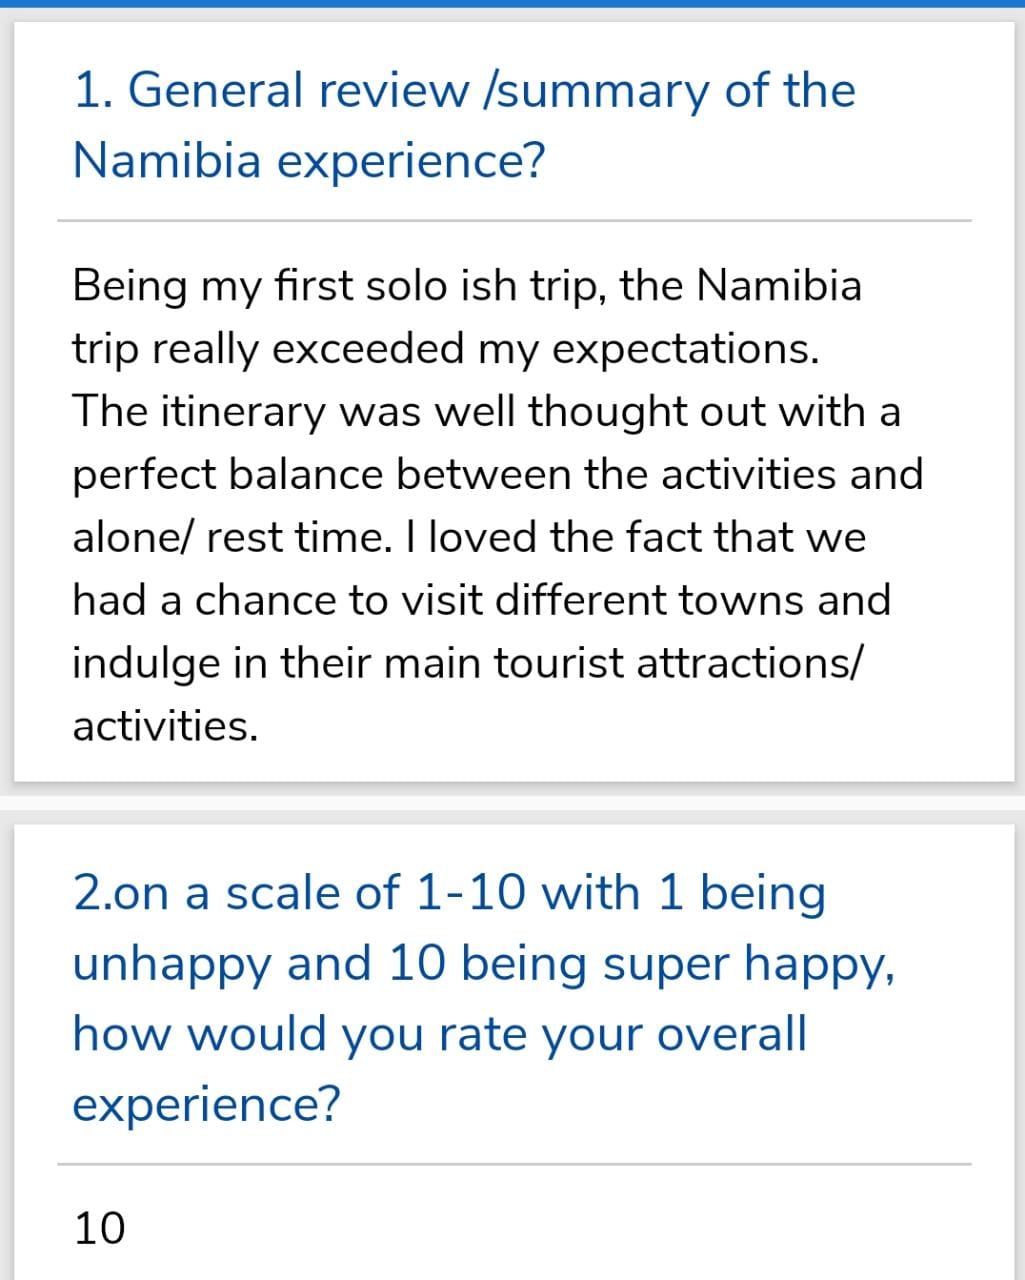
Task: Click the line 'alone/ rest time. I loved'
Action: pyautogui.click(x=469, y=537)
